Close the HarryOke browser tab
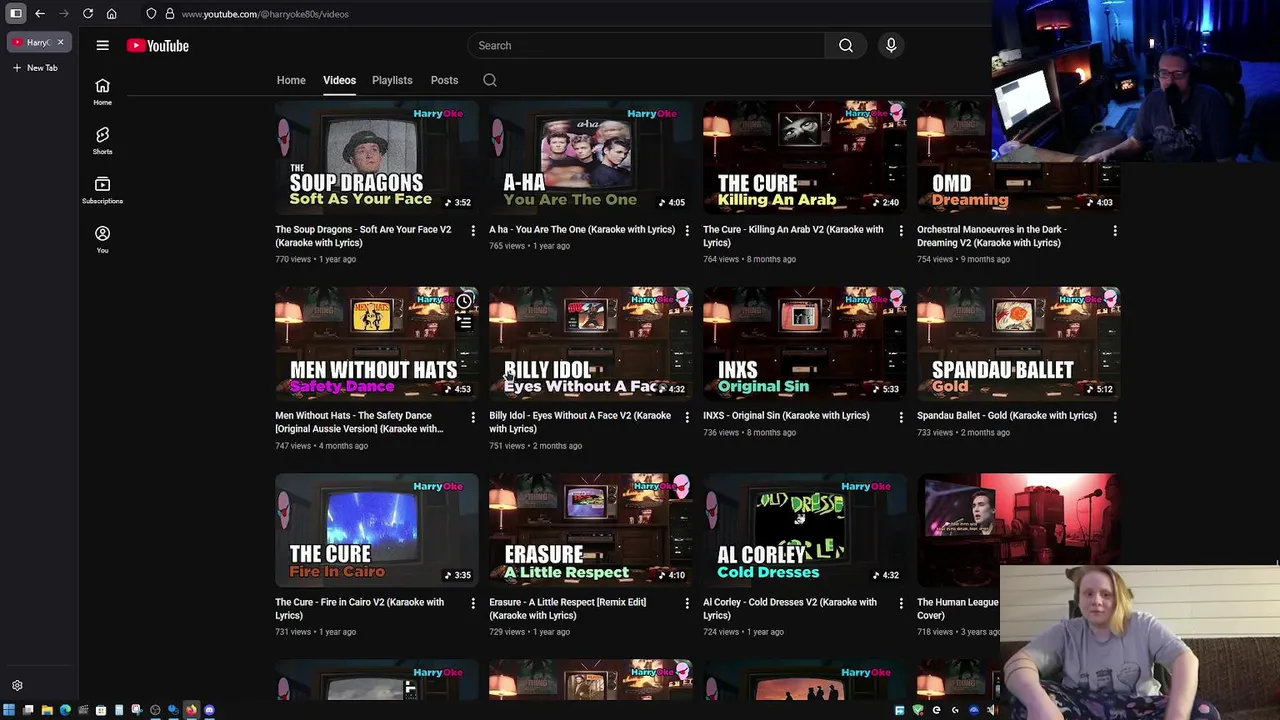Screen dimensions: 1280x720 (x=60, y=42)
